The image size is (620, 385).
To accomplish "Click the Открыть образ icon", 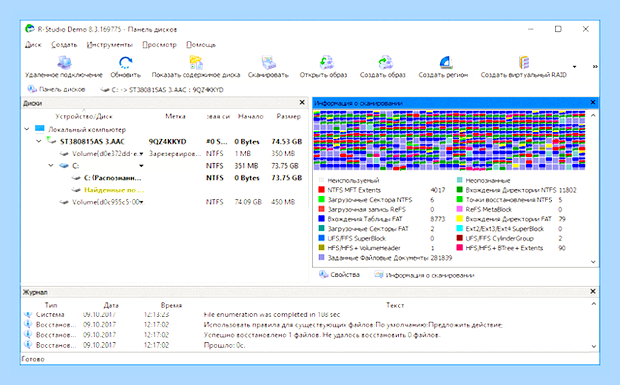I will click(x=327, y=62).
